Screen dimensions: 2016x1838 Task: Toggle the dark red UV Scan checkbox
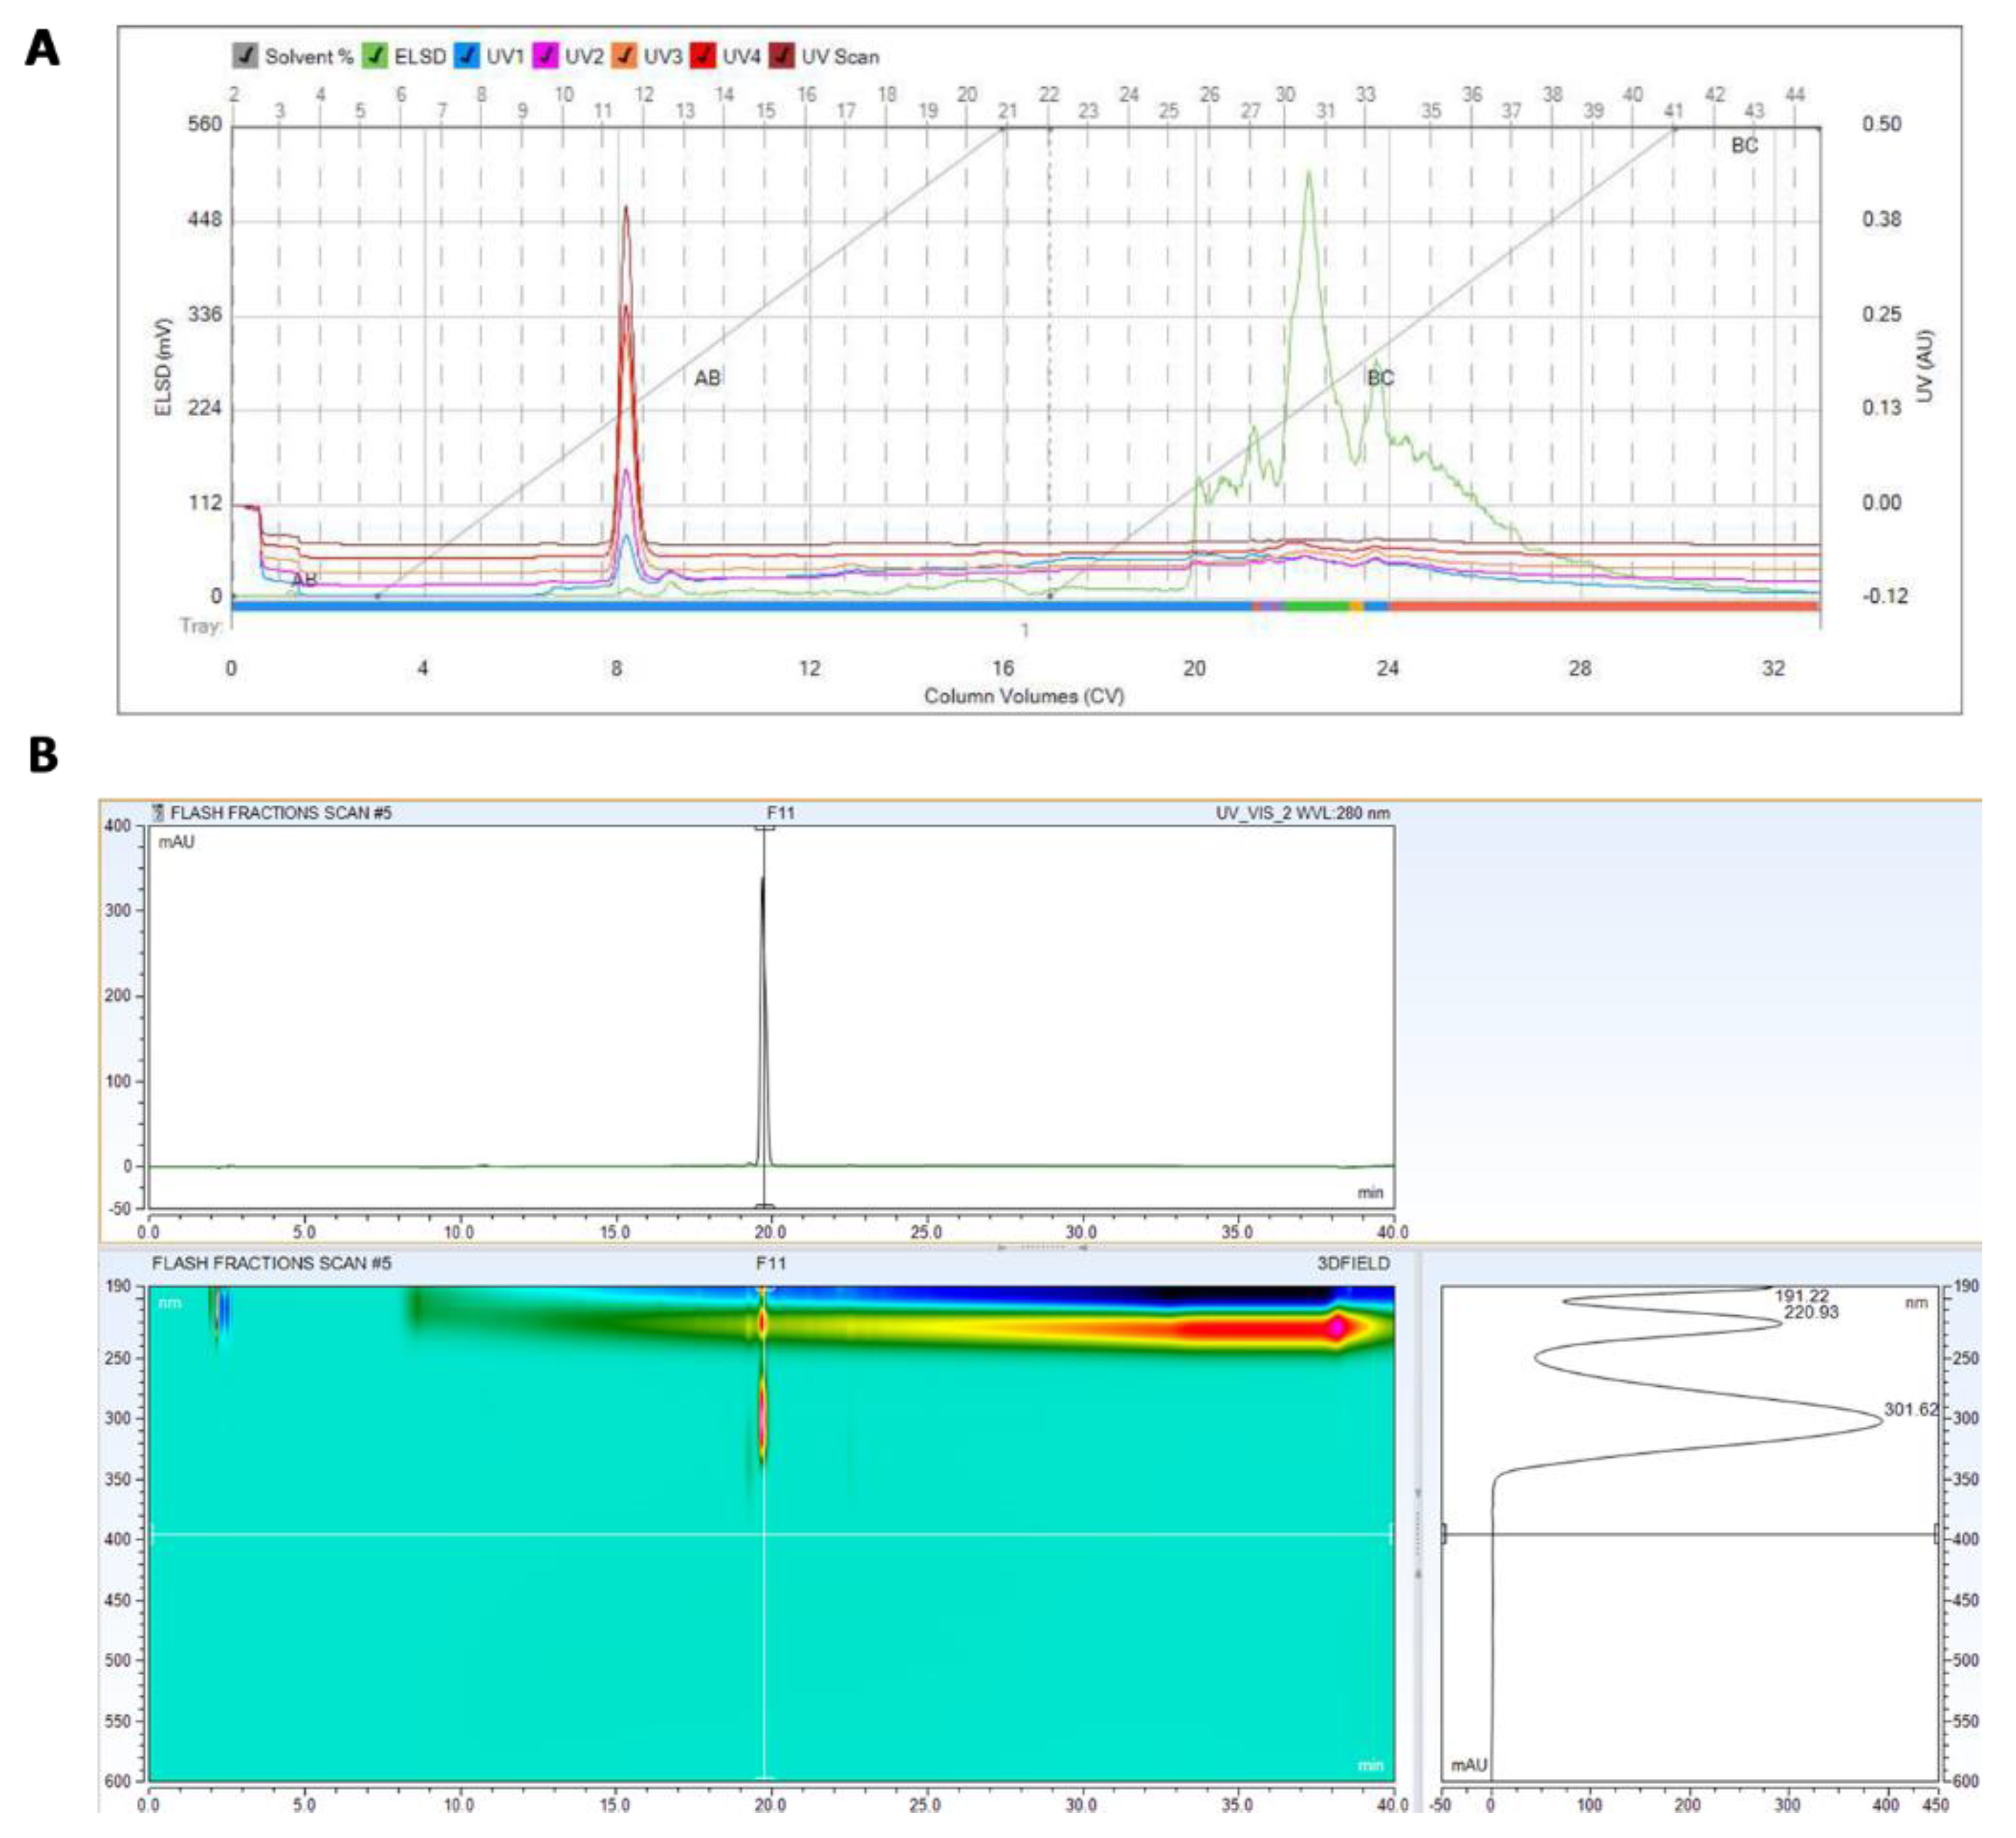(x=782, y=56)
